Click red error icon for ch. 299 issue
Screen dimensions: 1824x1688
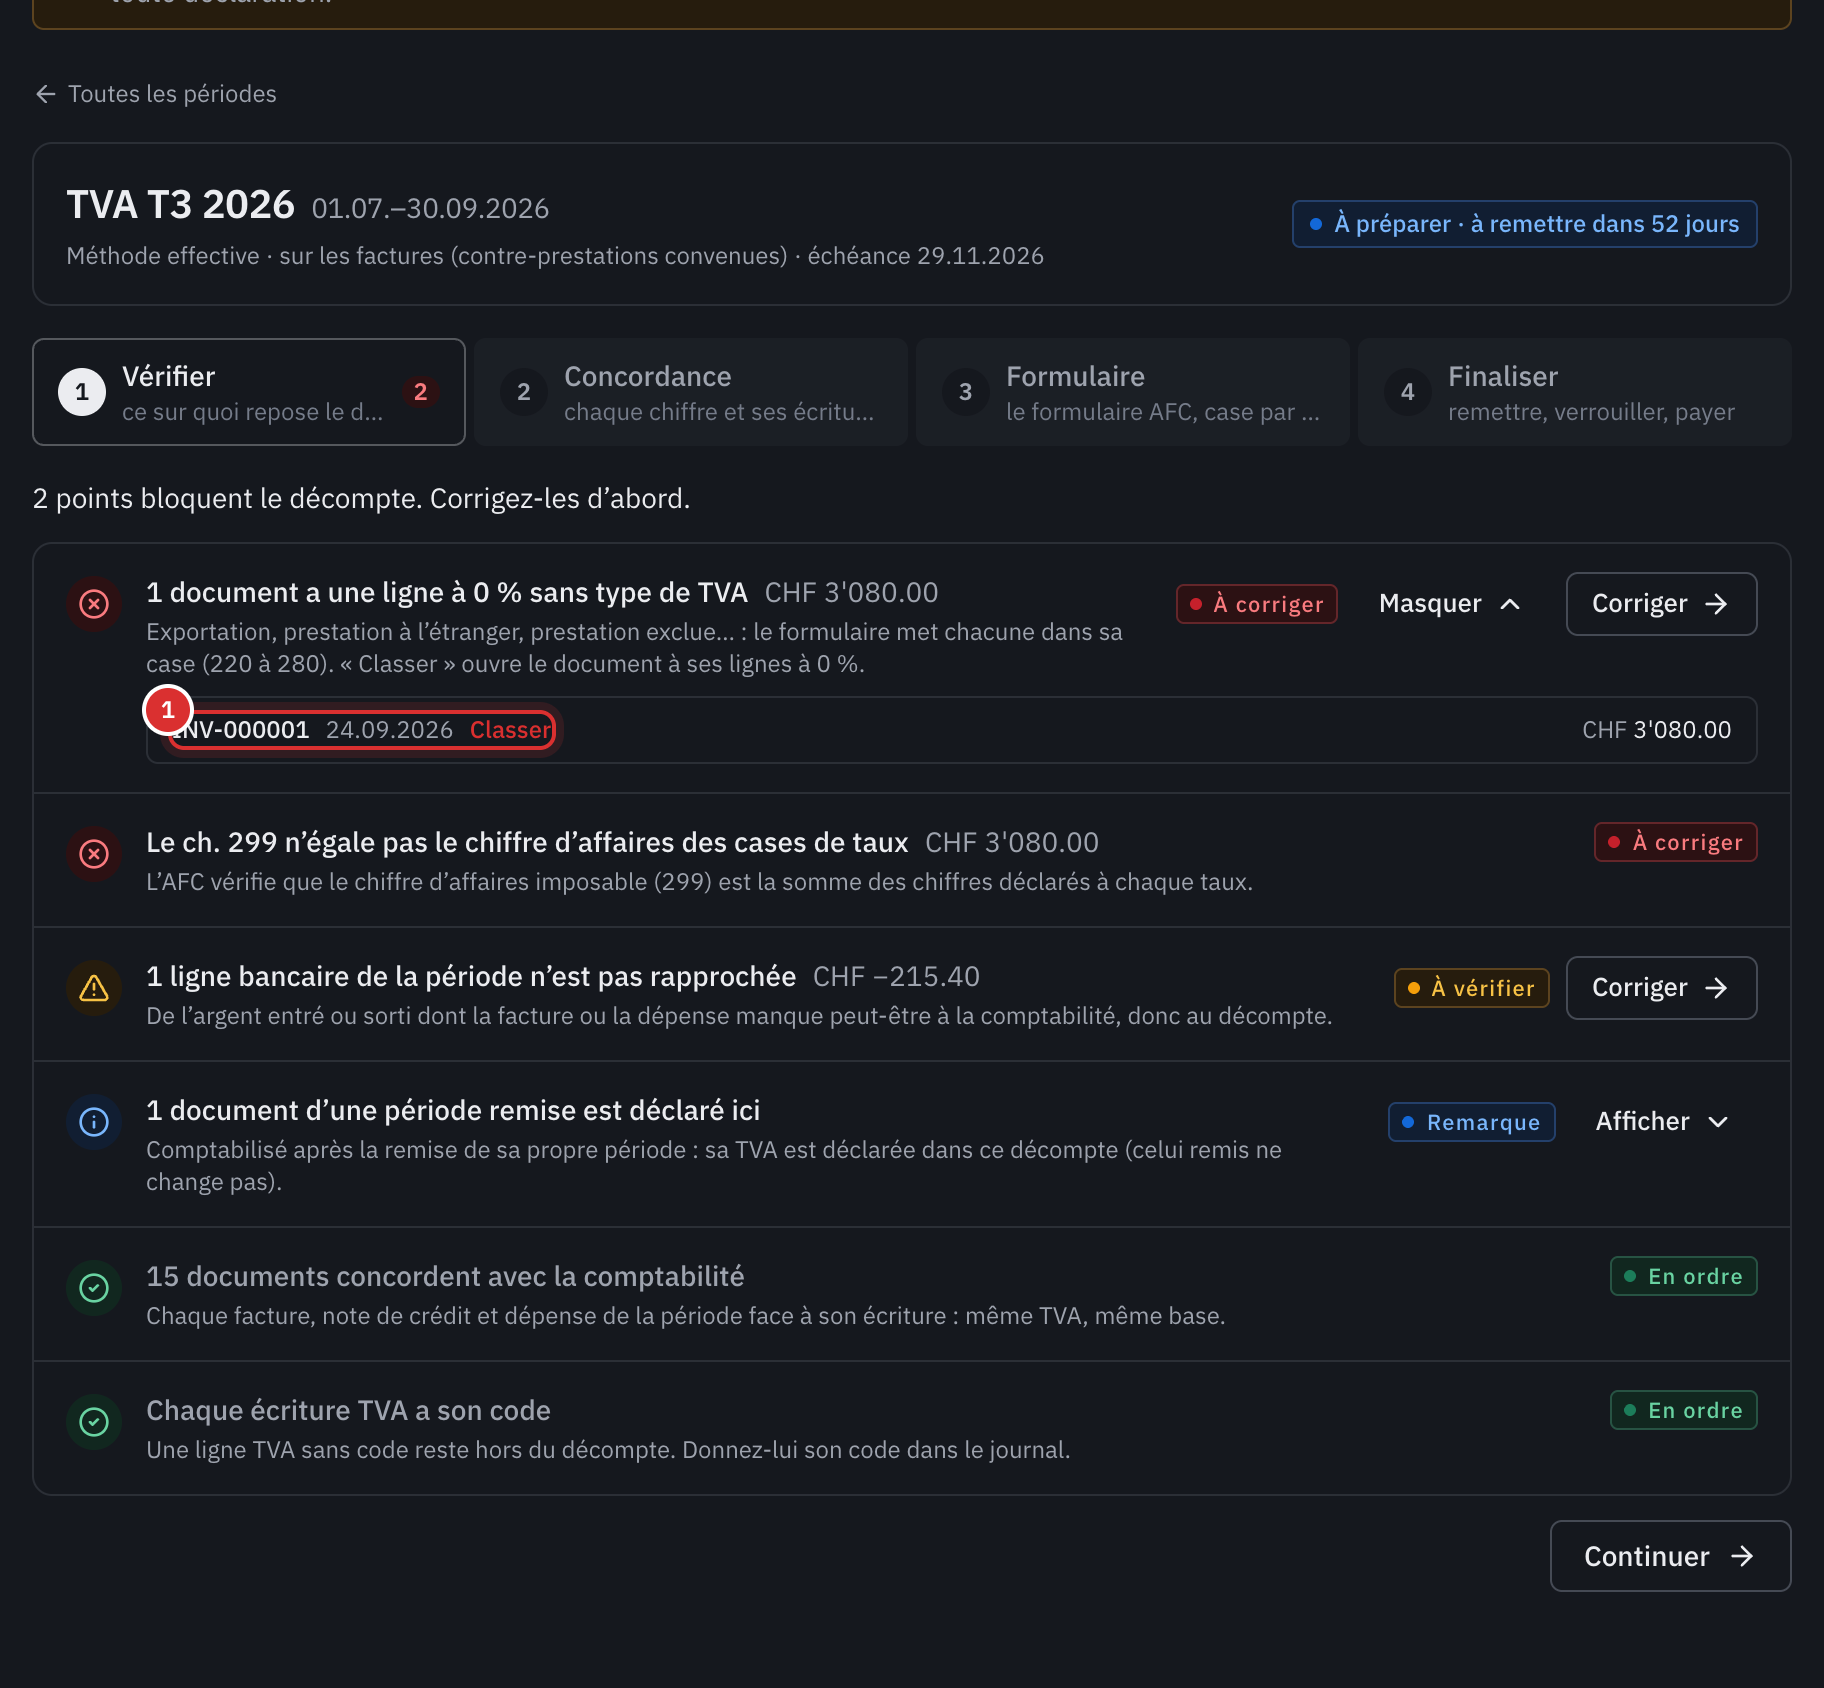point(94,854)
